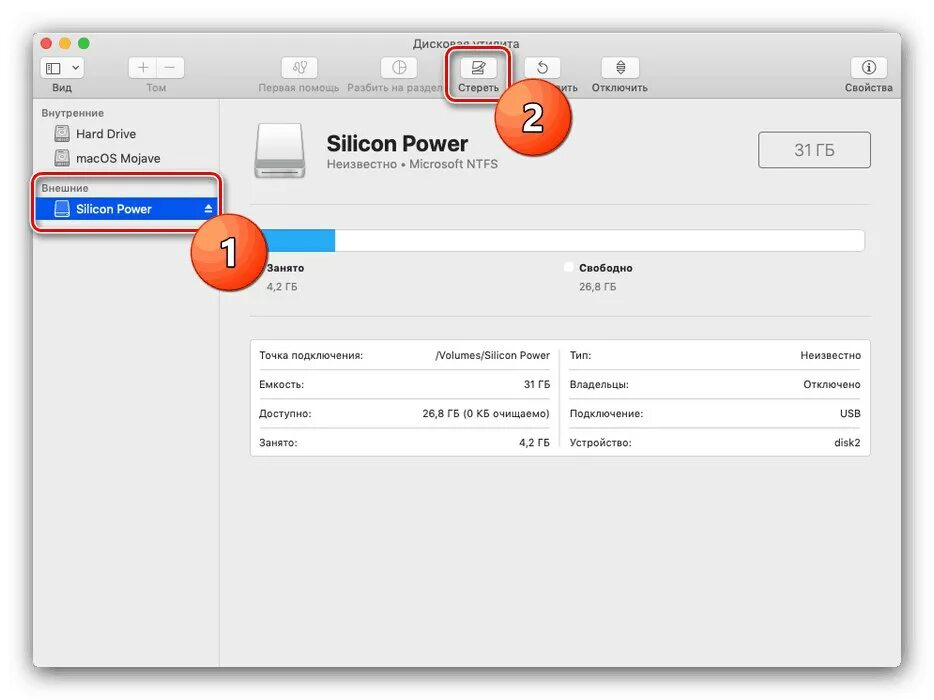
Task: Click '26,8 ГБ (0 КБ очищаемо)' value
Action: (x=486, y=413)
